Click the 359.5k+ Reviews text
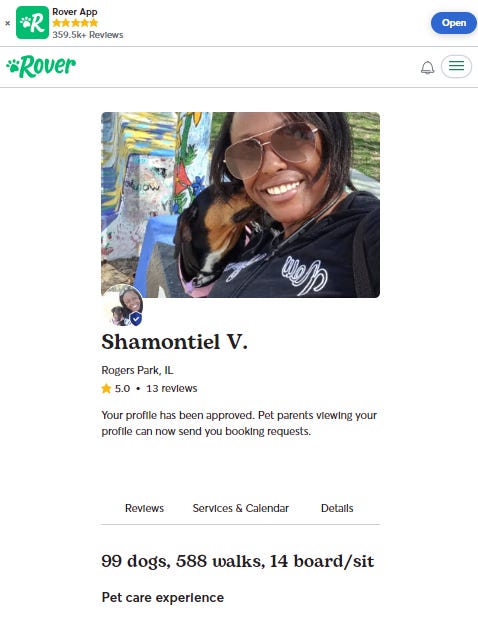This screenshot has height=621, width=478. tap(88, 35)
